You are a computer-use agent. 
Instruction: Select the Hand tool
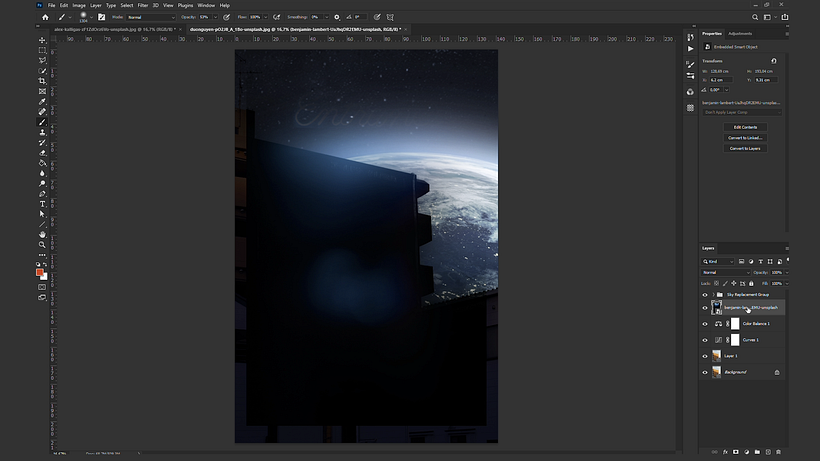(x=42, y=235)
